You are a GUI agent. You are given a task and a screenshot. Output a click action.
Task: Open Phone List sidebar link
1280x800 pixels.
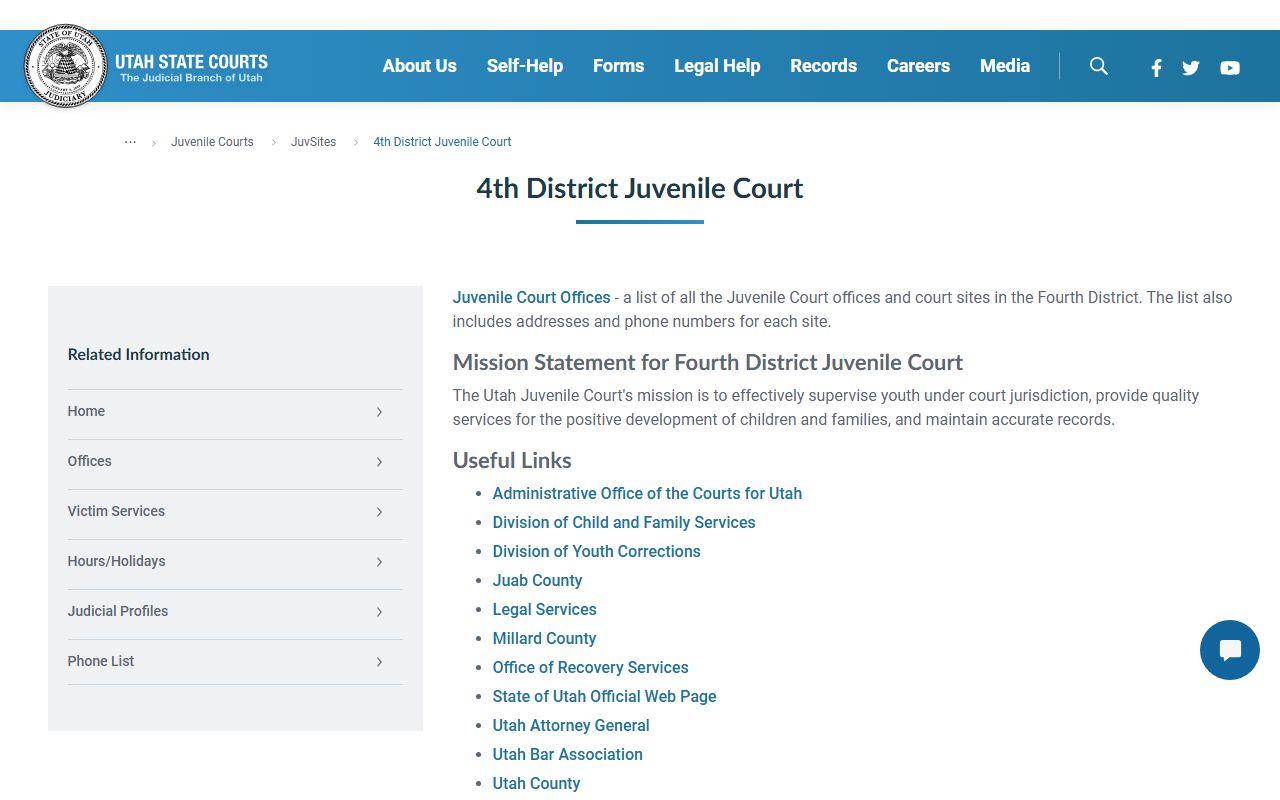click(101, 661)
